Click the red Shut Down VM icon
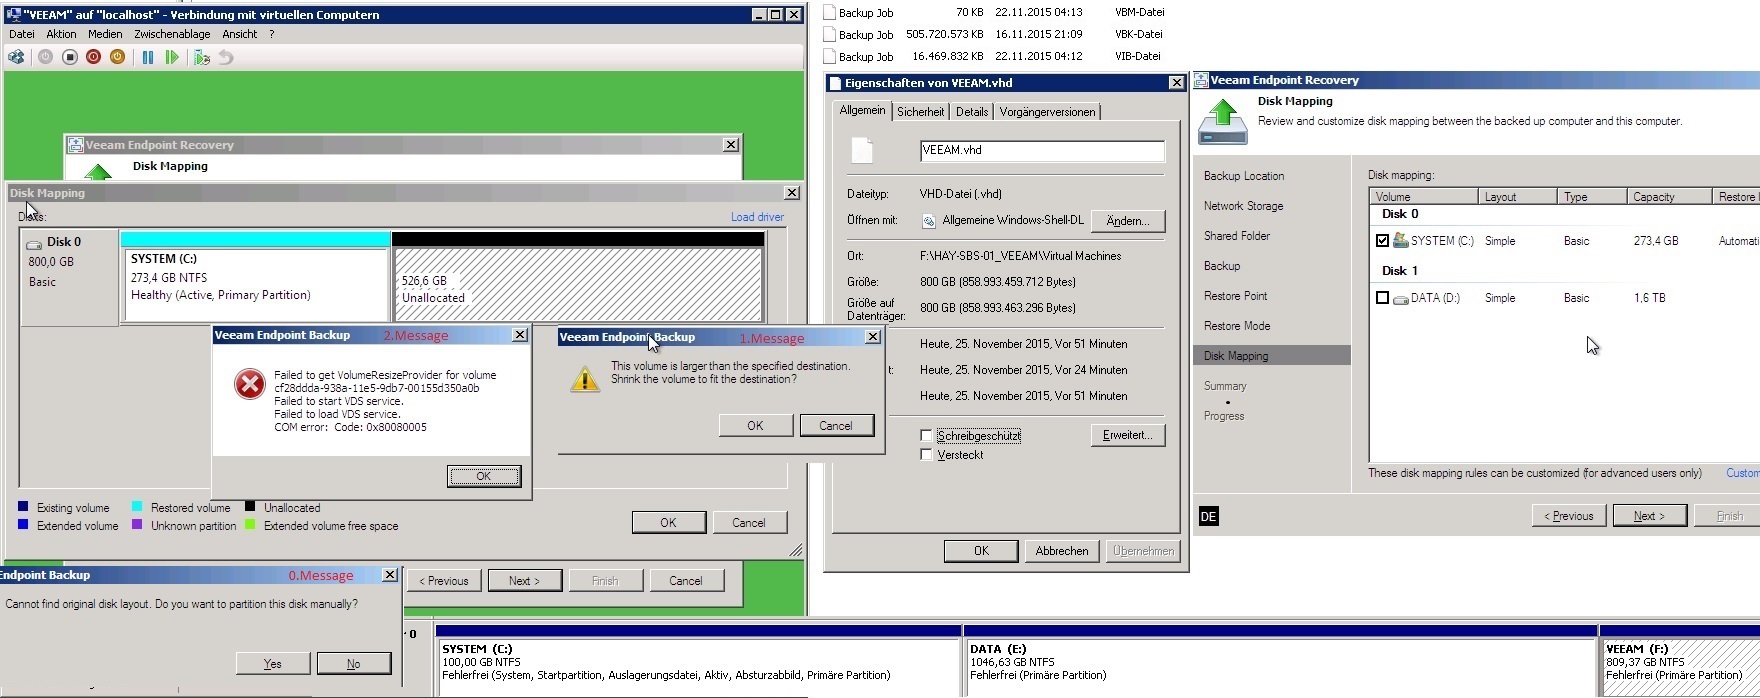This screenshot has width=1760, height=698. pyautogui.click(x=93, y=57)
